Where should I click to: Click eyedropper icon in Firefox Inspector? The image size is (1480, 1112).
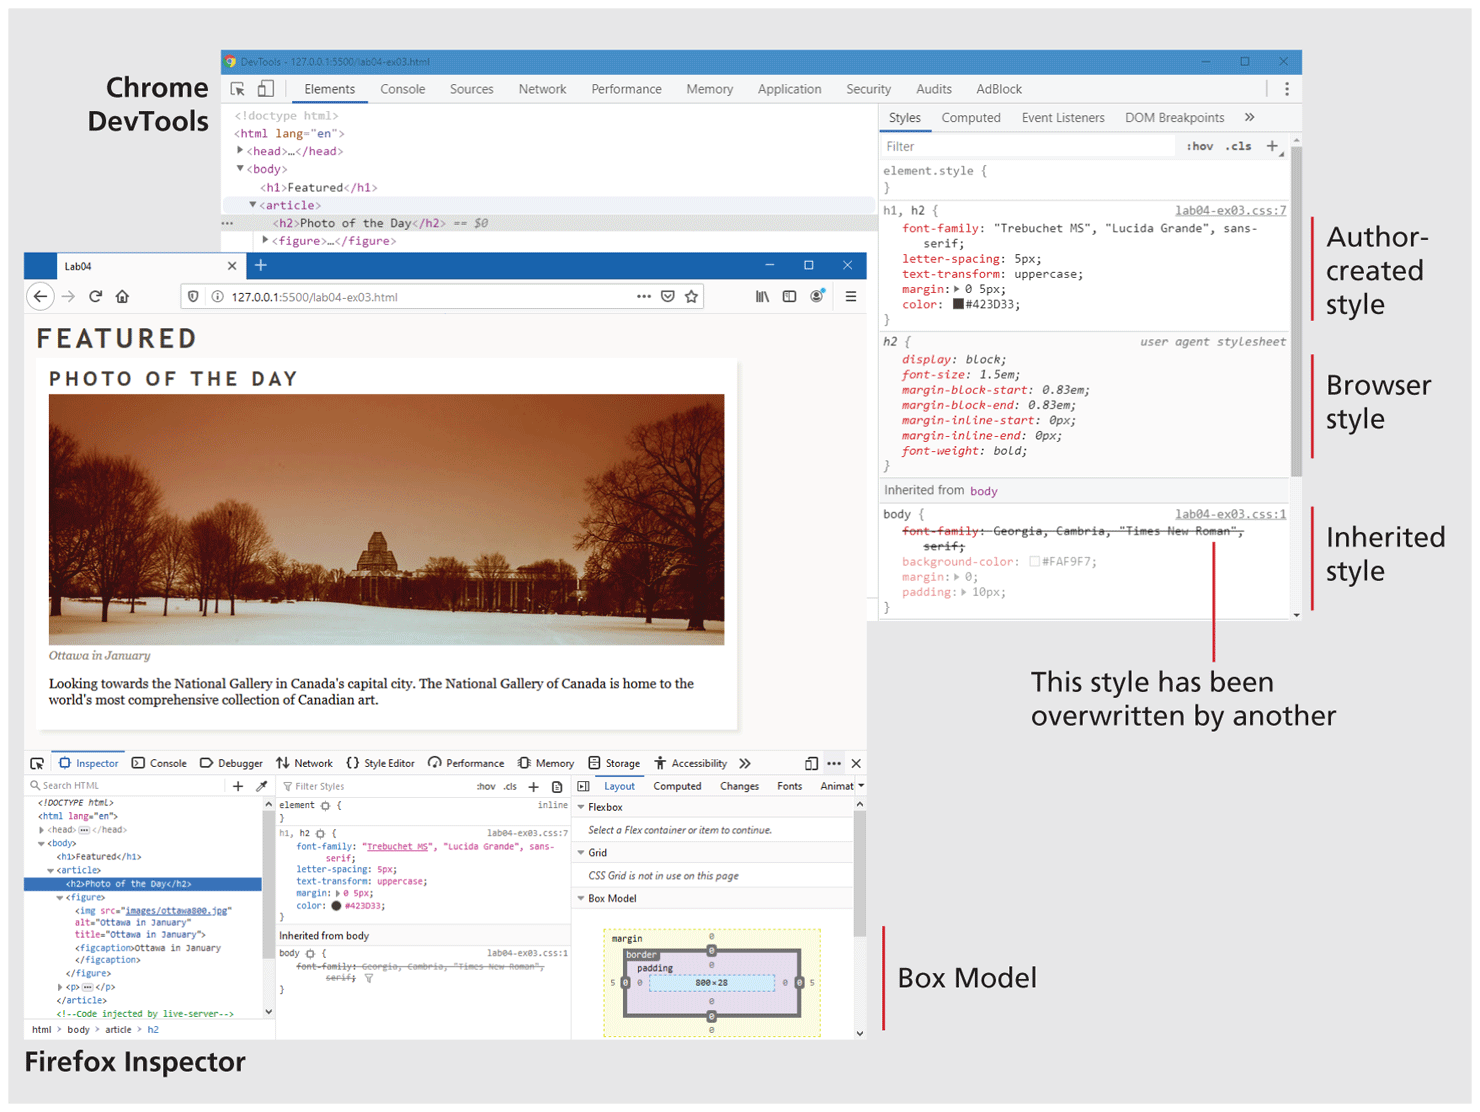click(262, 786)
